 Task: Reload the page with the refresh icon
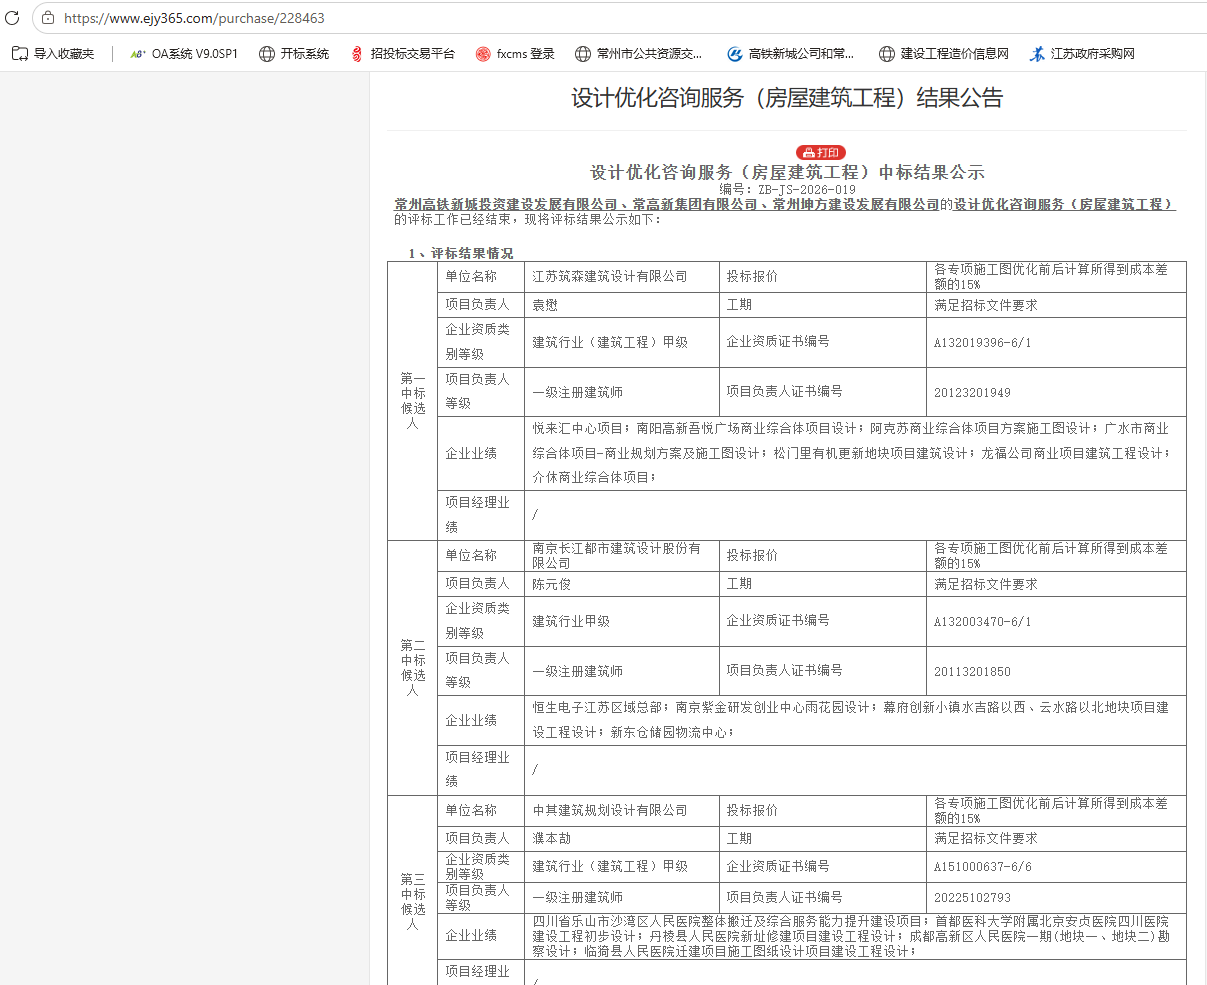tap(13, 18)
